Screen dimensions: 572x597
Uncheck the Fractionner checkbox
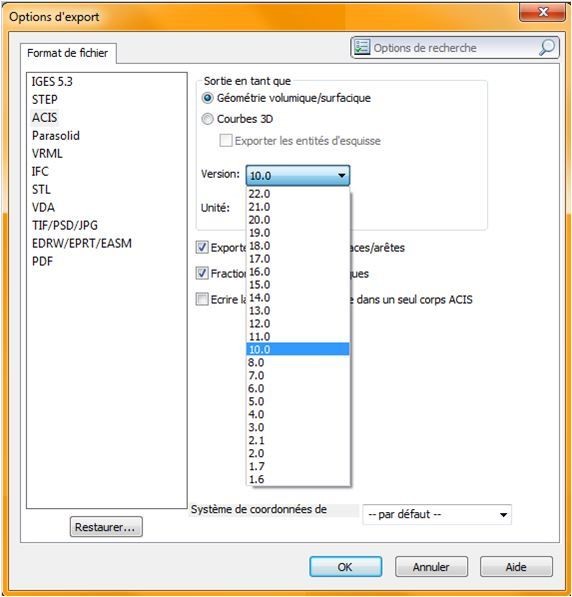(x=202, y=273)
